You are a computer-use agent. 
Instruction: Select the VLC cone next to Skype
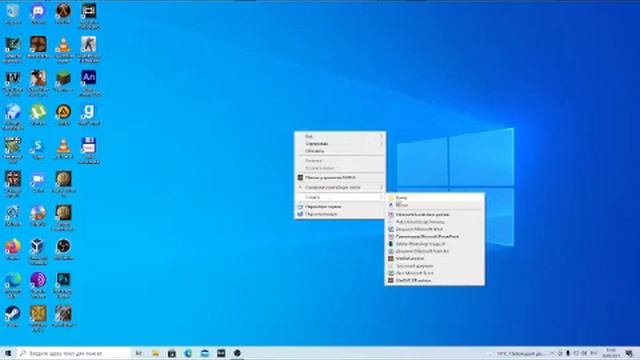(63, 148)
